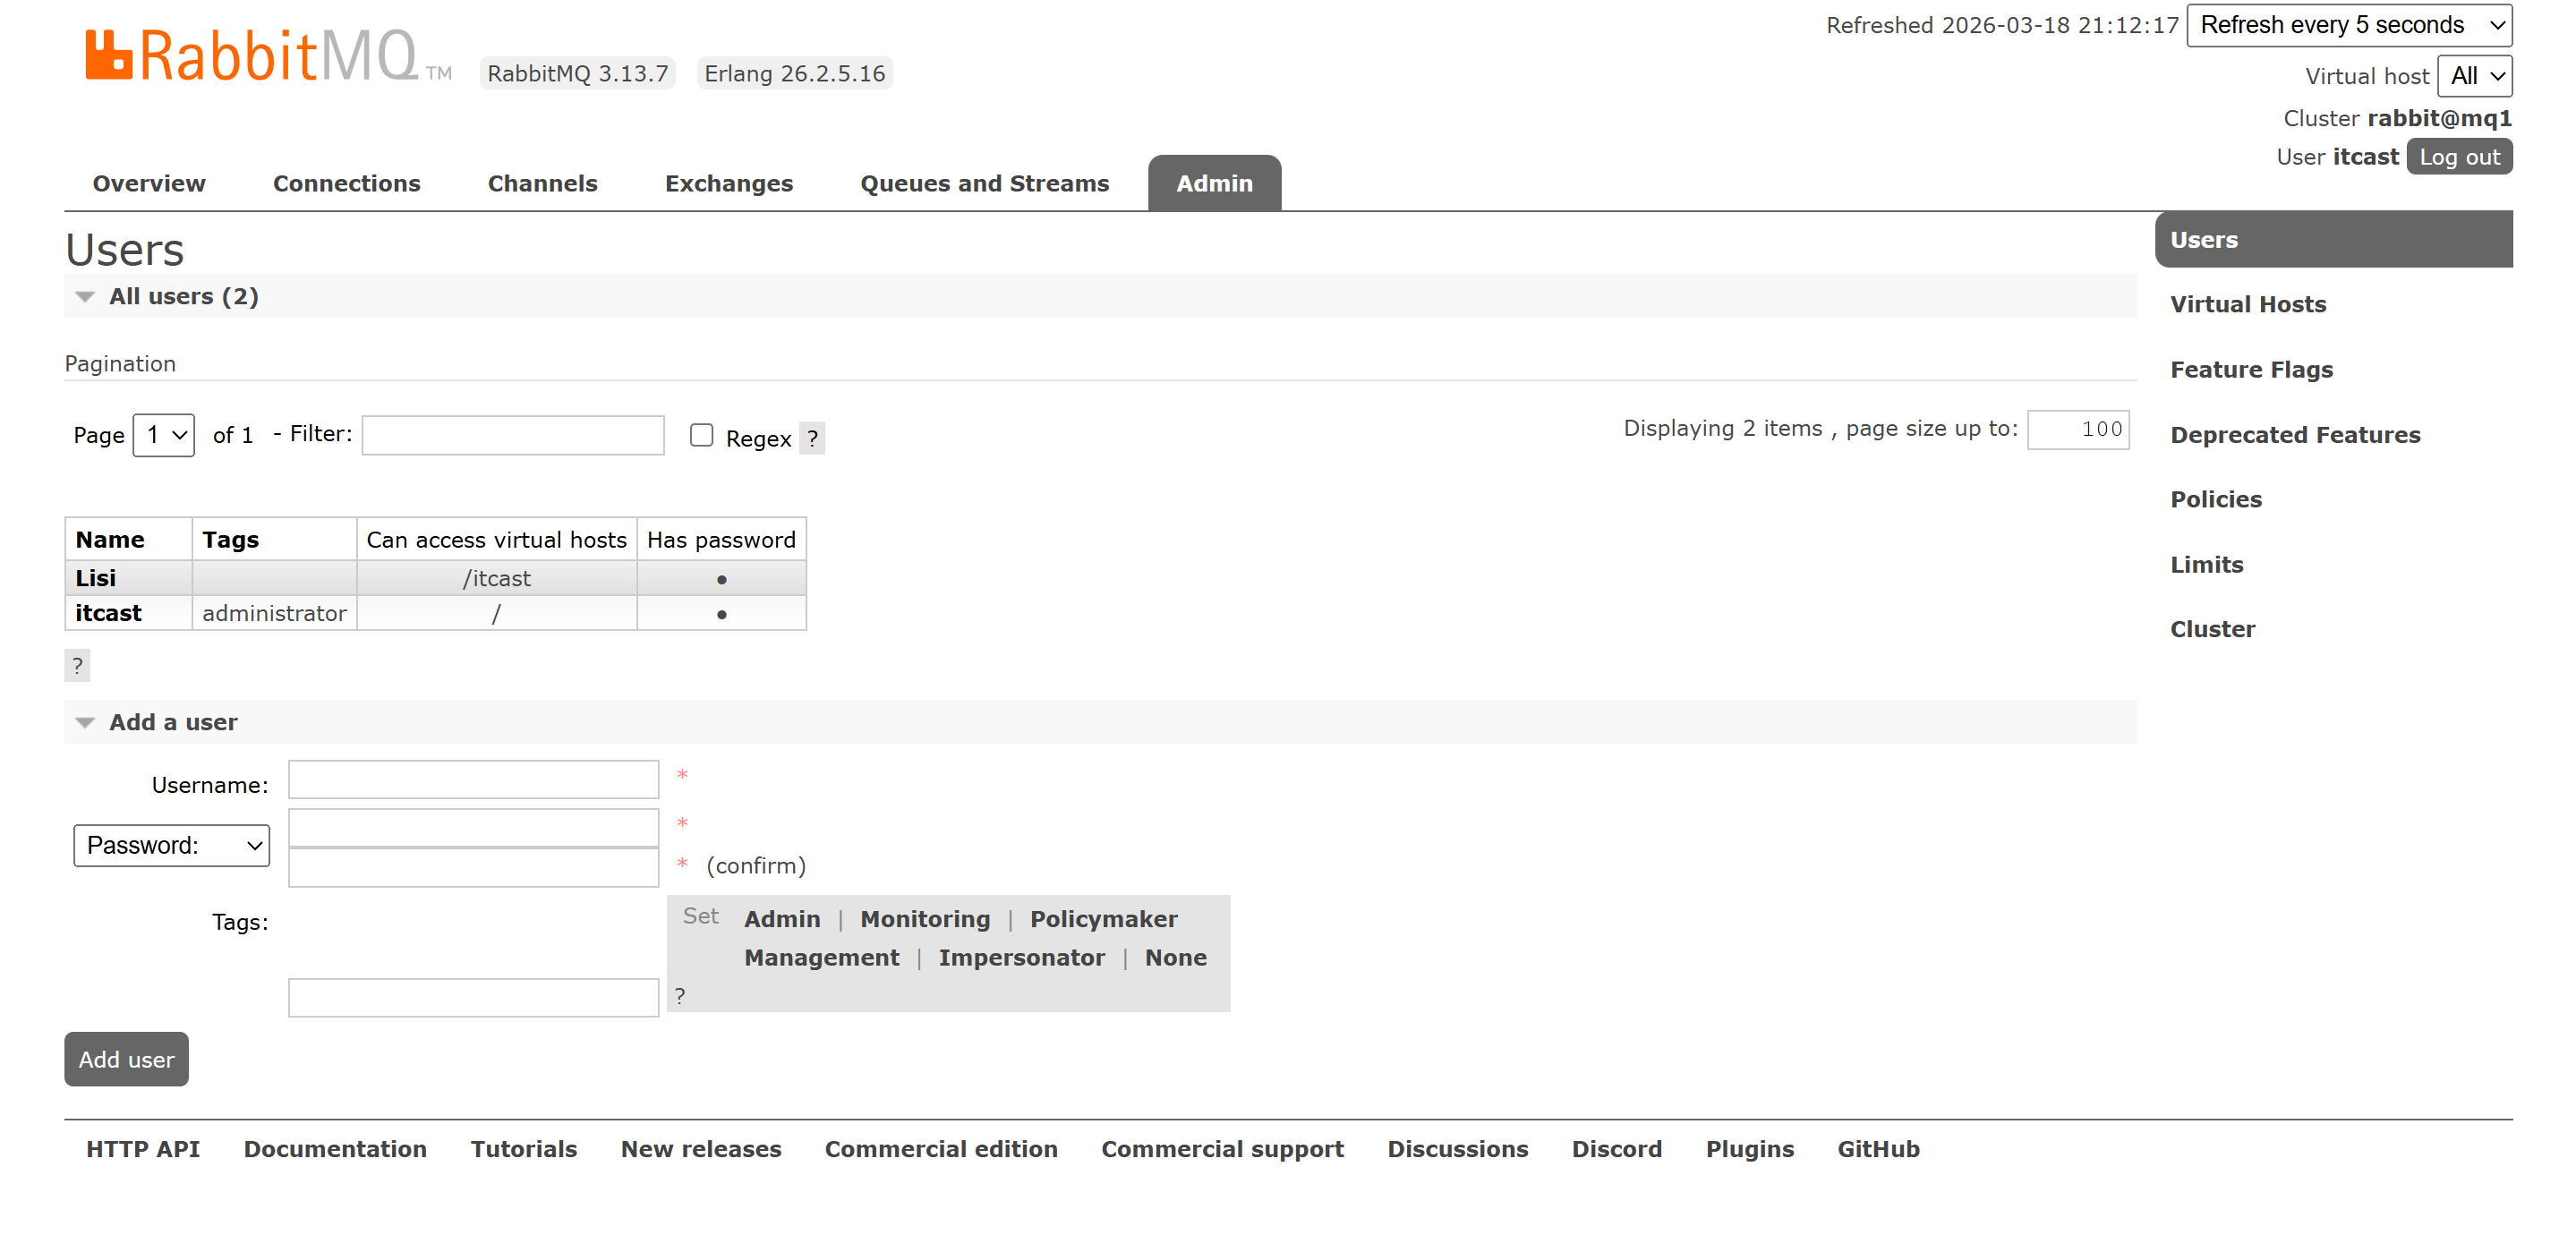This screenshot has width=2576, height=1235.
Task: Set the Impersonator tag
Action: pyautogui.click(x=1021, y=958)
